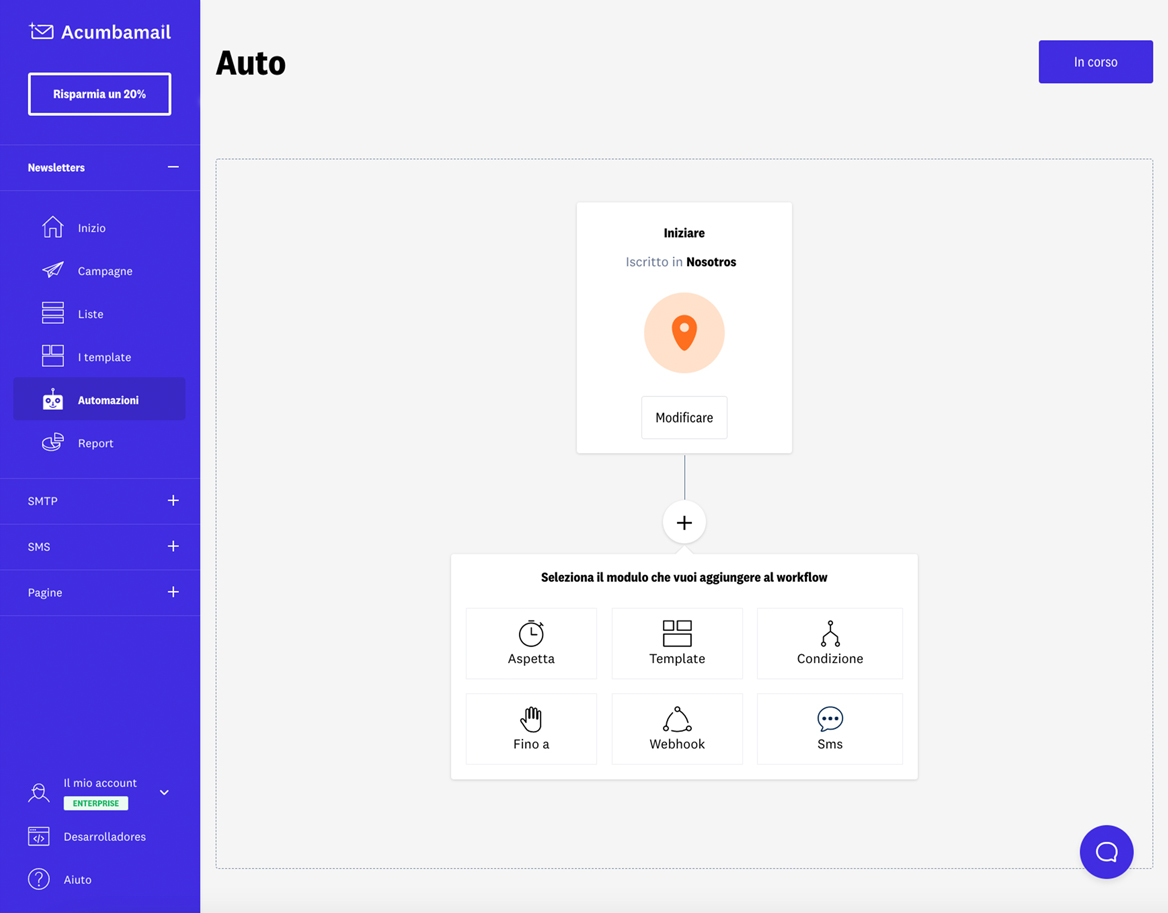Click the In corso status button
The height and width of the screenshot is (913, 1168).
coord(1095,61)
